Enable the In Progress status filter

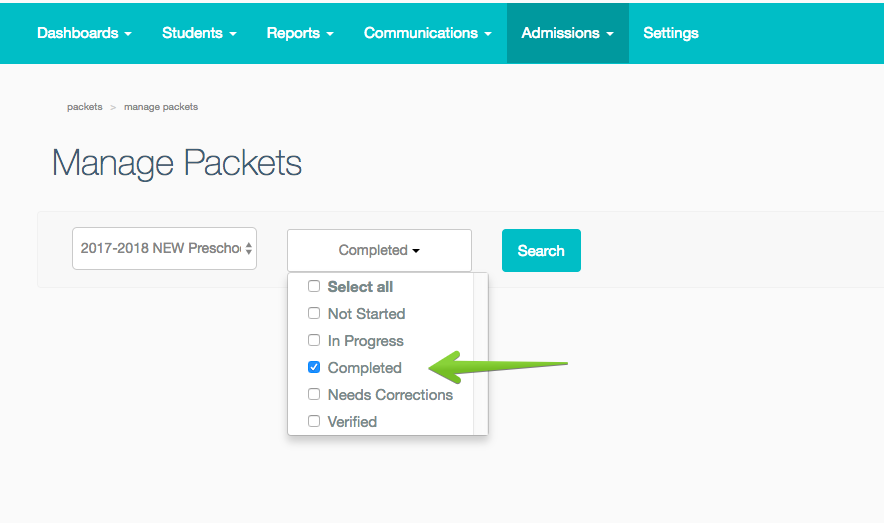pyautogui.click(x=314, y=340)
